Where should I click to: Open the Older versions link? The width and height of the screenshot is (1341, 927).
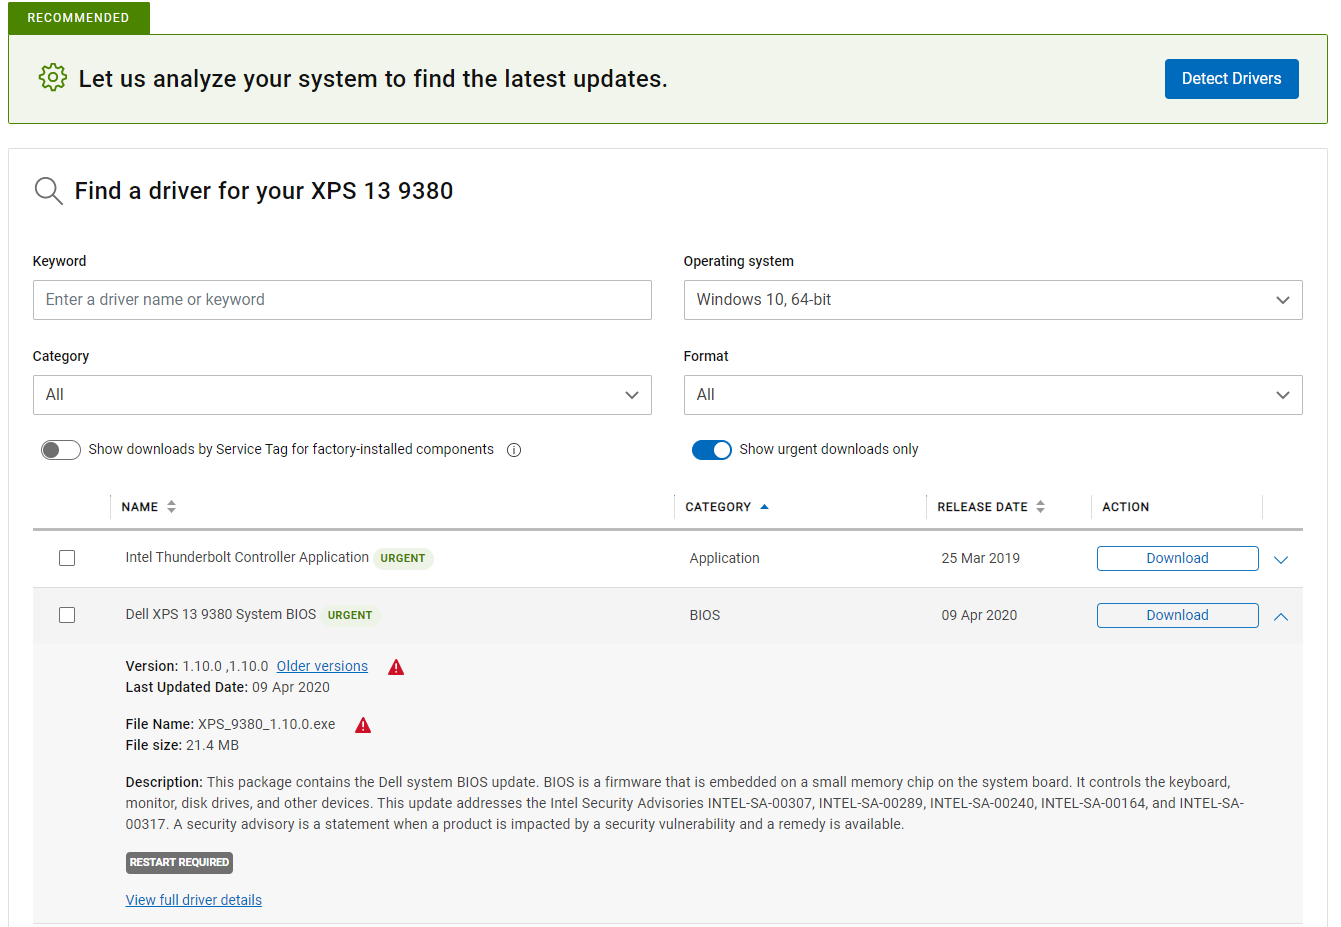click(322, 666)
